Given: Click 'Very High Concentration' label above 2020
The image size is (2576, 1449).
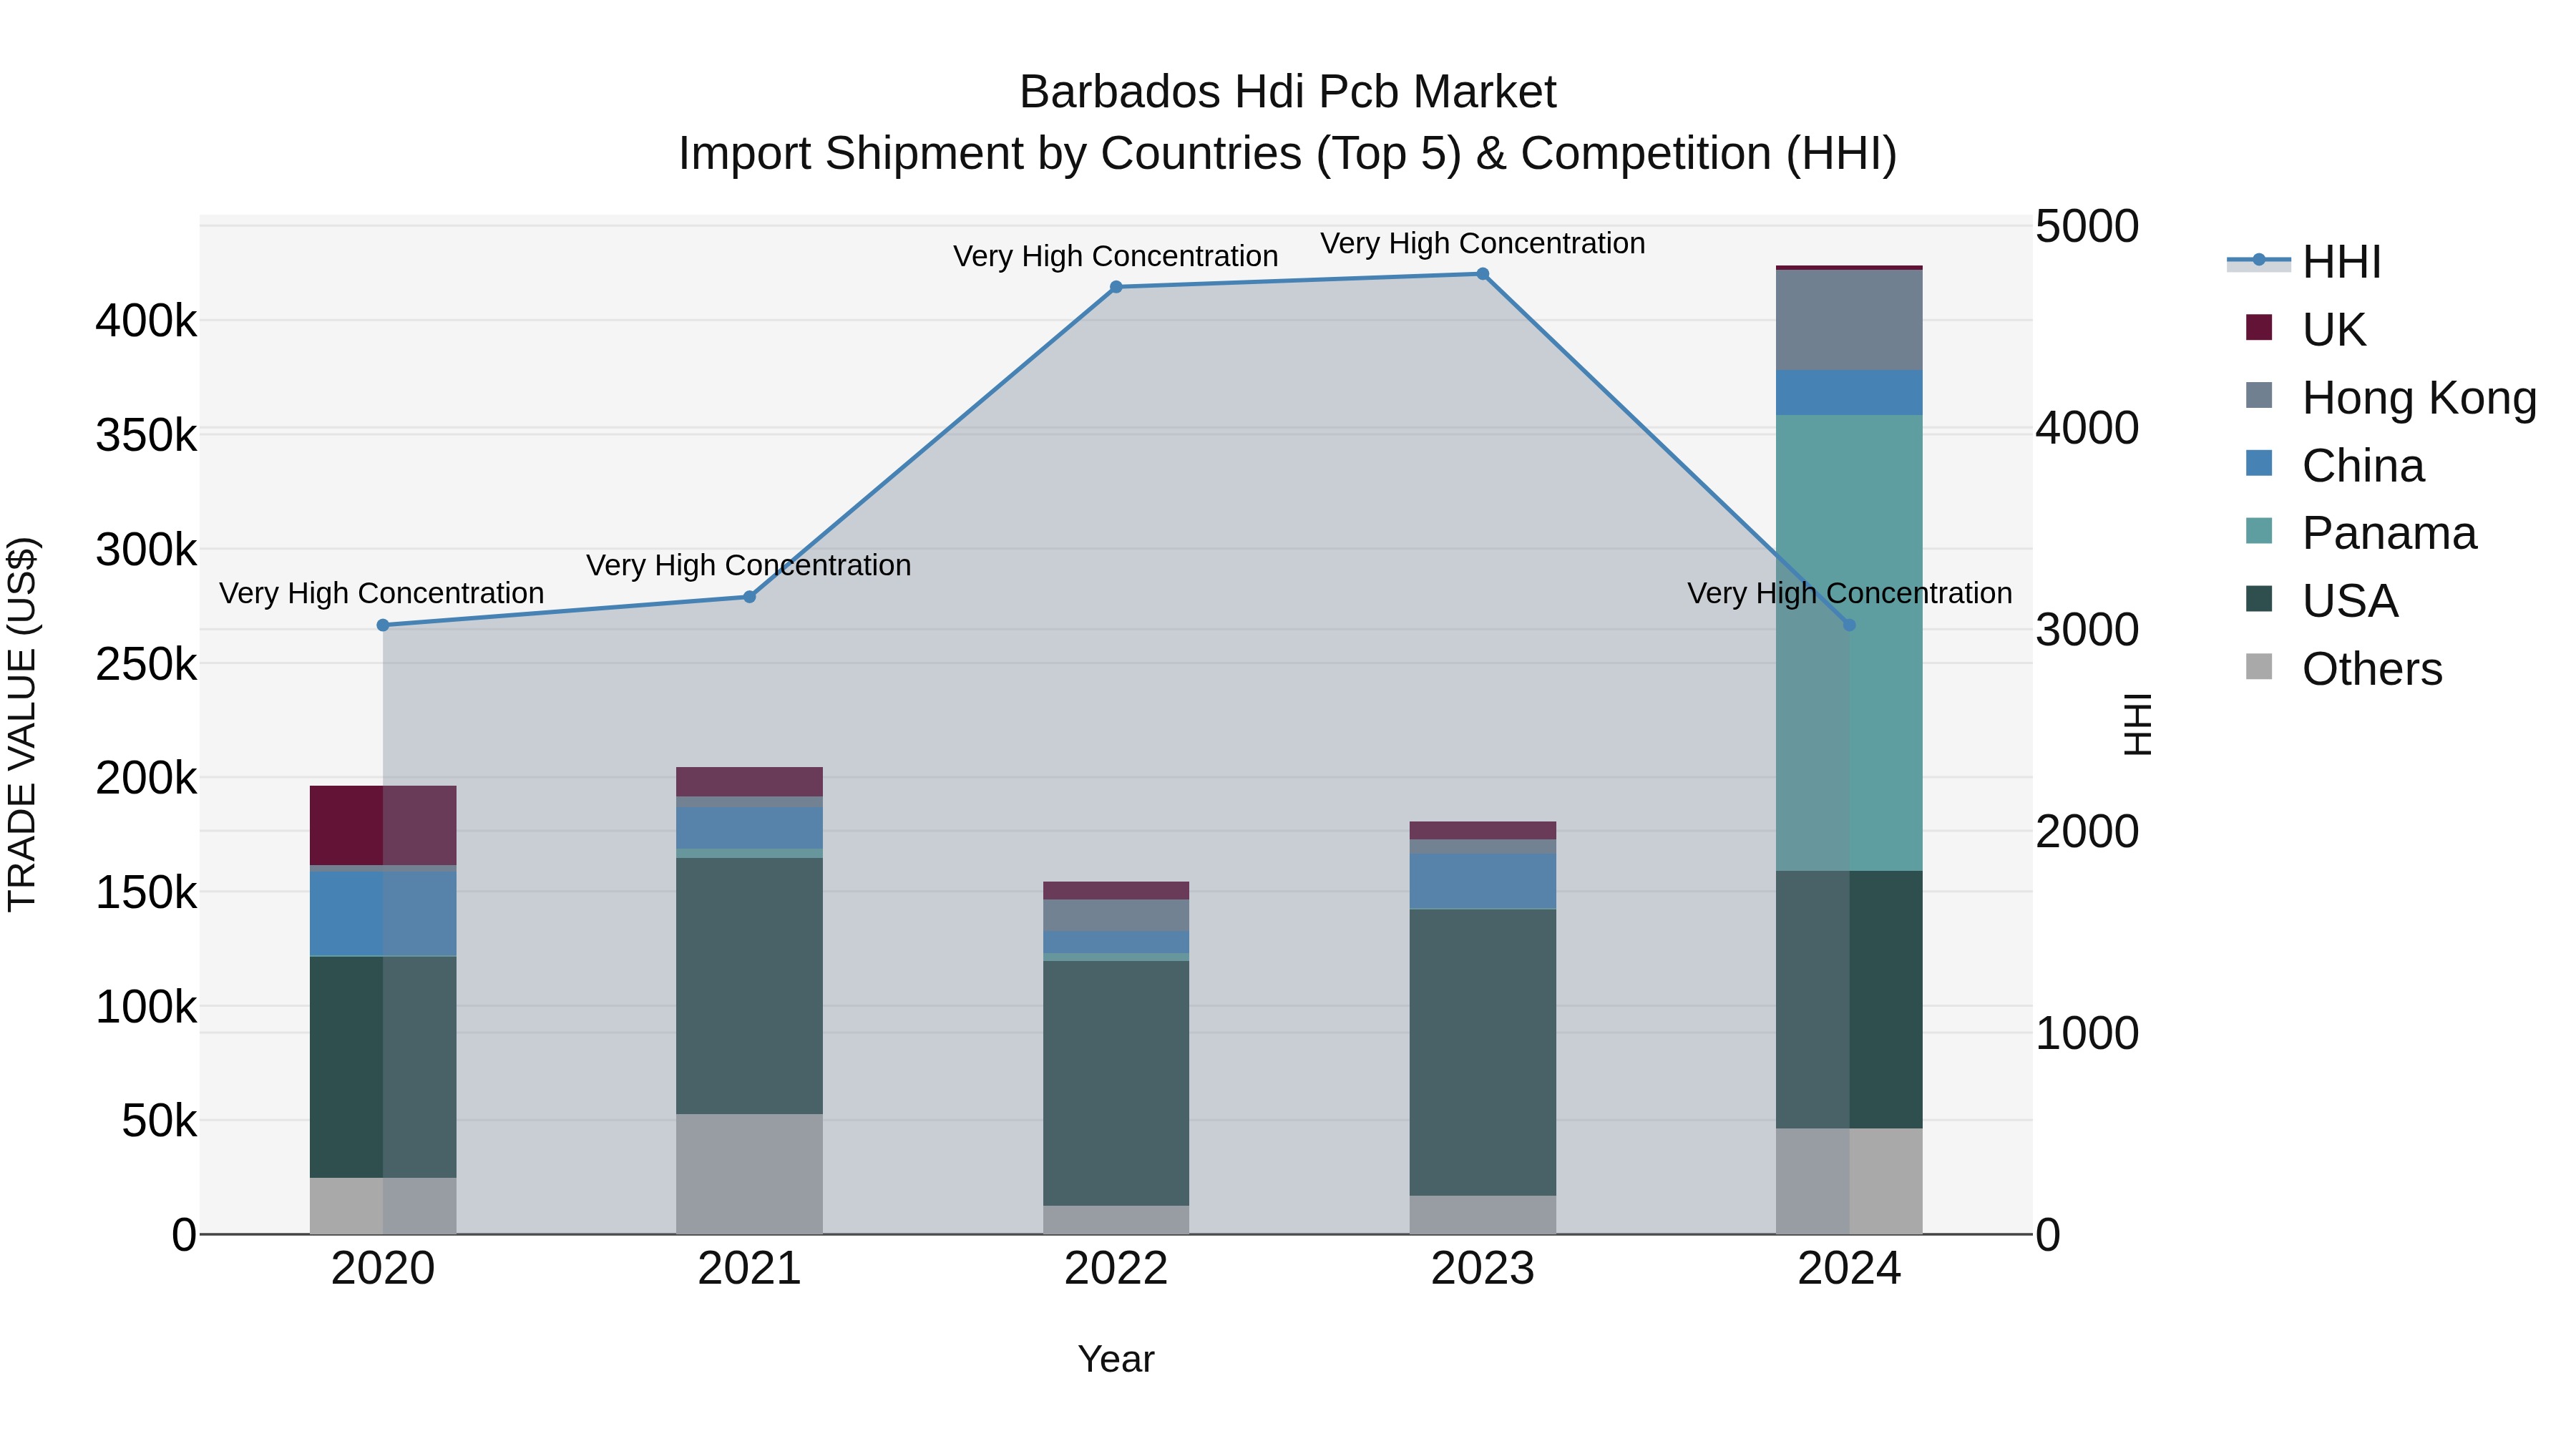Looking at the screenshot, I should [382, 593].
